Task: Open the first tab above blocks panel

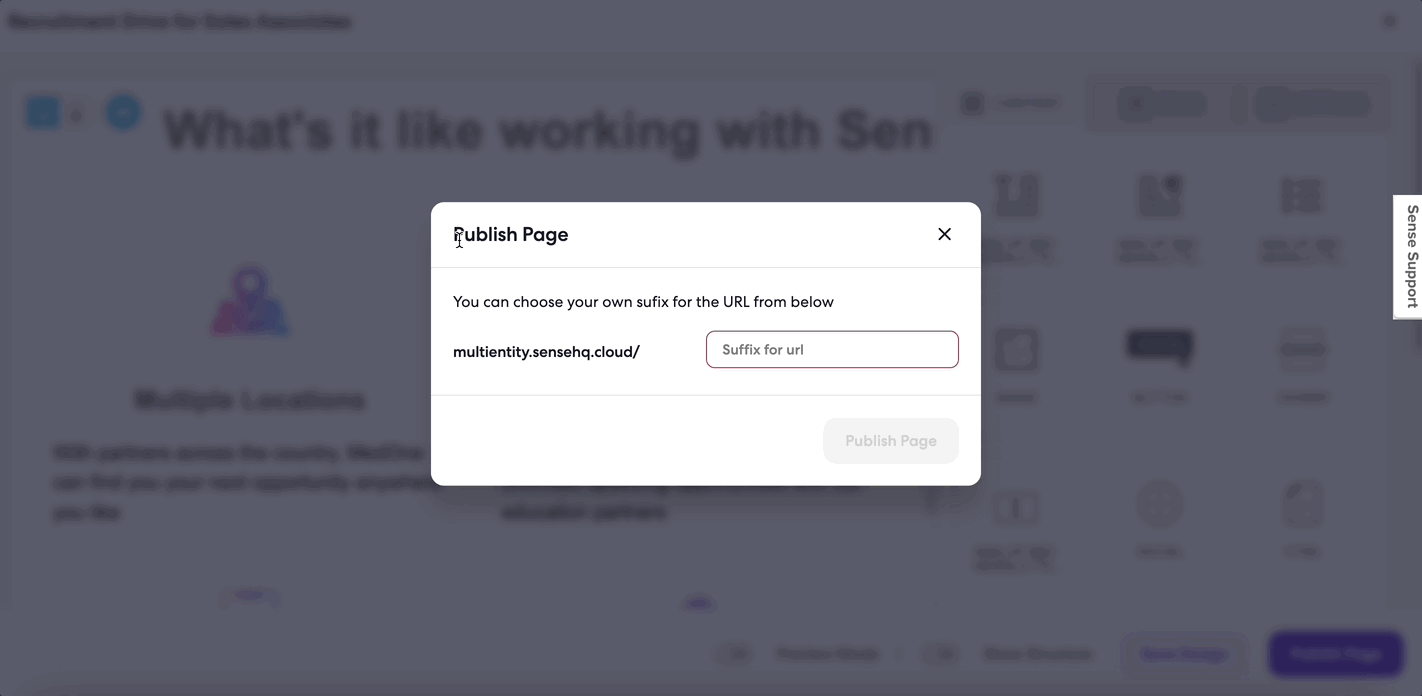Action: pyautogui.click(x=1162, y=103)
